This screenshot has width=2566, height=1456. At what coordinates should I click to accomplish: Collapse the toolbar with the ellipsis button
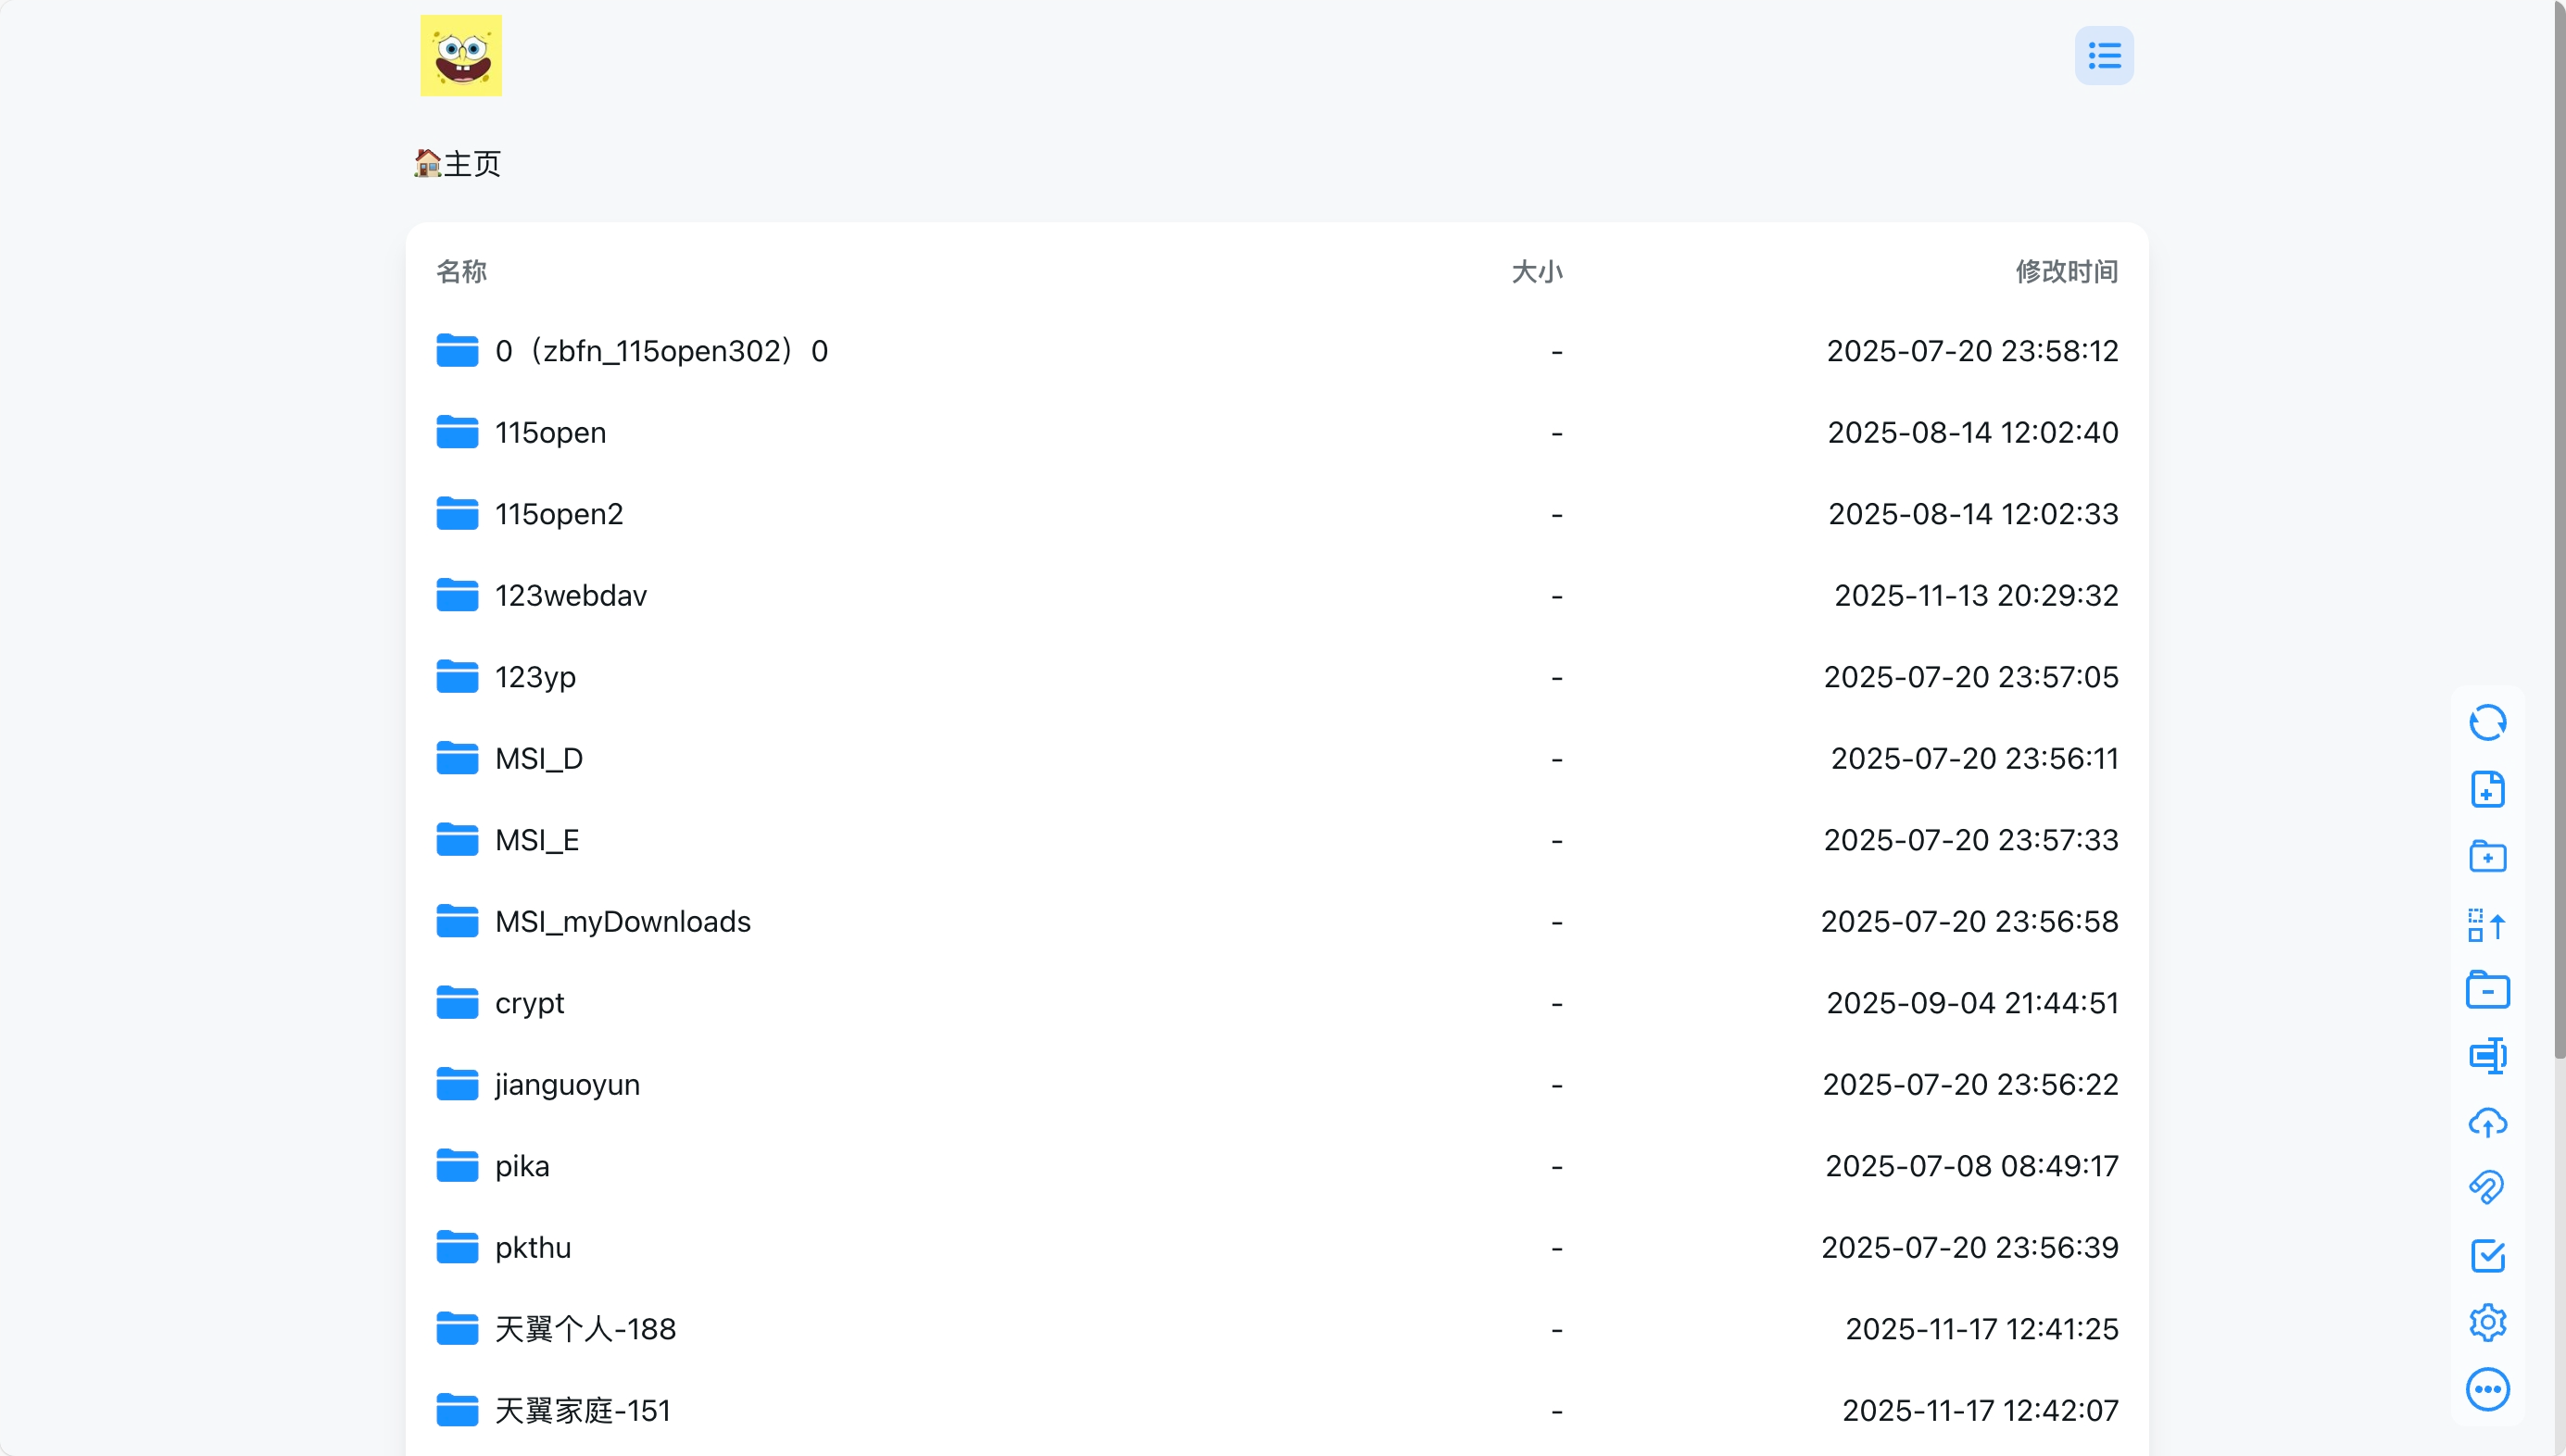pyautogui.click(x=2487, y=1389)
